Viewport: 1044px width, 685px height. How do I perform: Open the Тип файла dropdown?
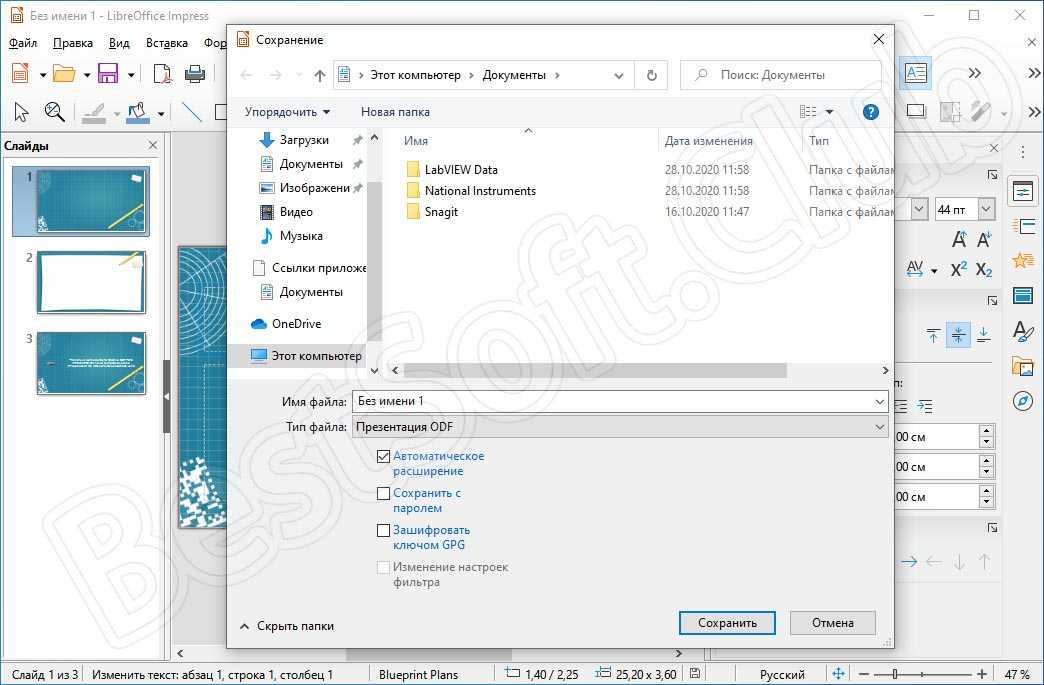coord(620,427)
